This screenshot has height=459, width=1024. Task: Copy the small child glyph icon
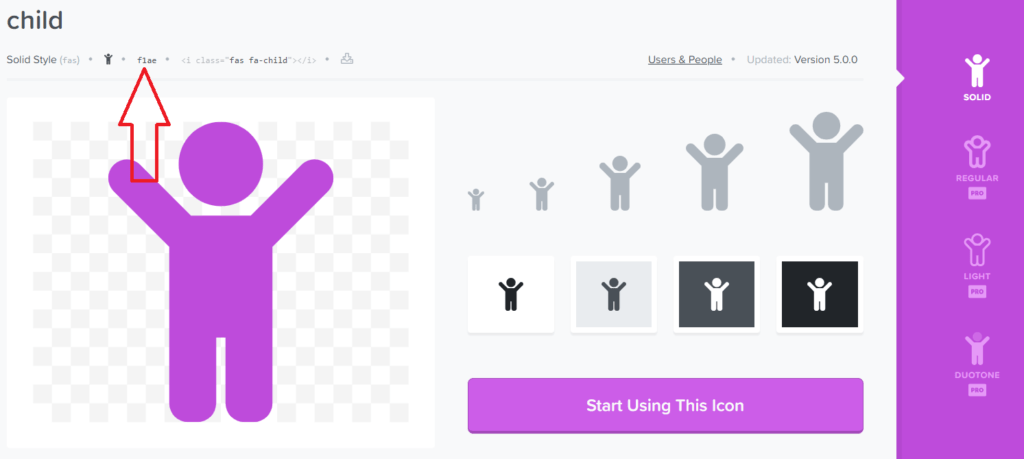[x=108, y=59]
